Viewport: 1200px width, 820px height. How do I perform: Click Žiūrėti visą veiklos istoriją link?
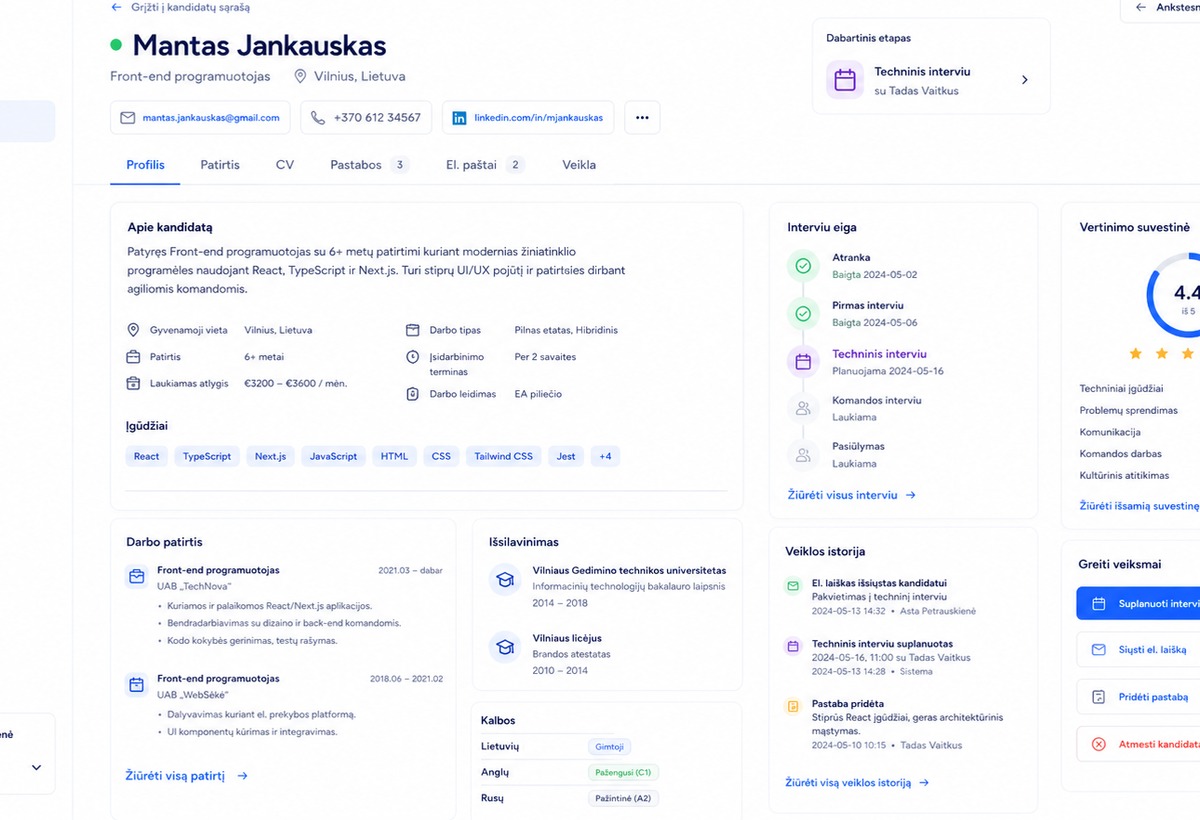click(857, 783)
